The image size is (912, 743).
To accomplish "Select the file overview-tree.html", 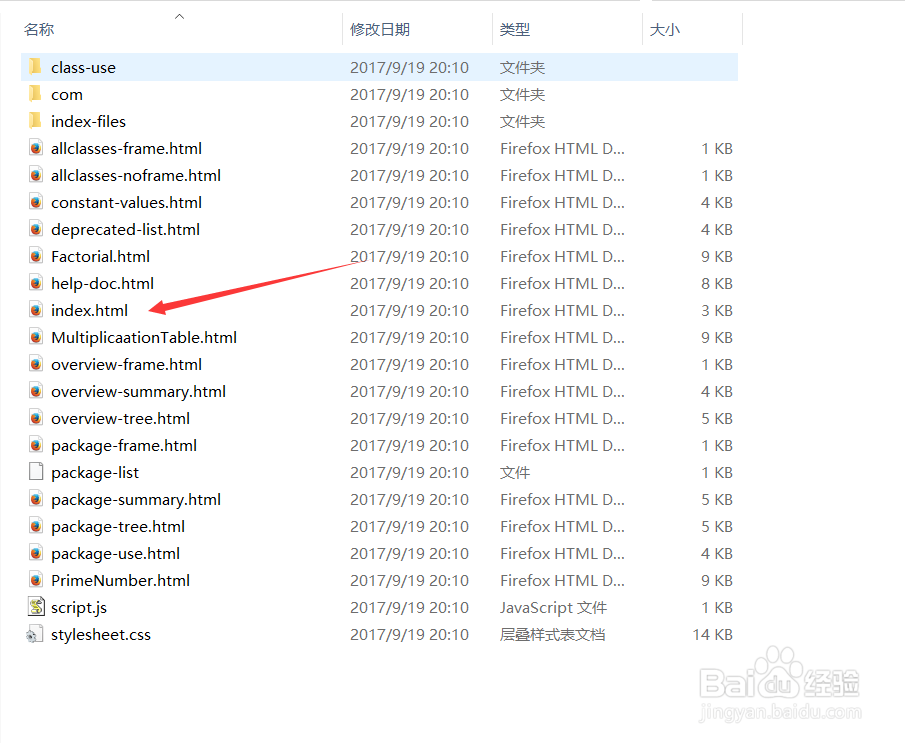I will pos(120,418).
